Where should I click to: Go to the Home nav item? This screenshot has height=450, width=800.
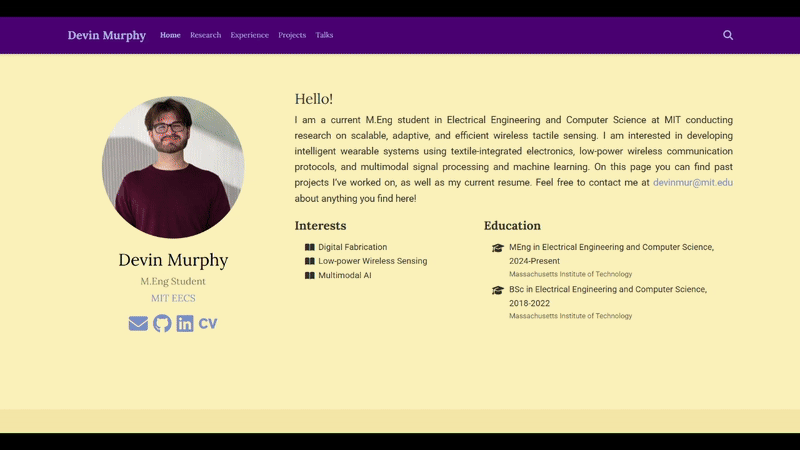coord(170,35)
